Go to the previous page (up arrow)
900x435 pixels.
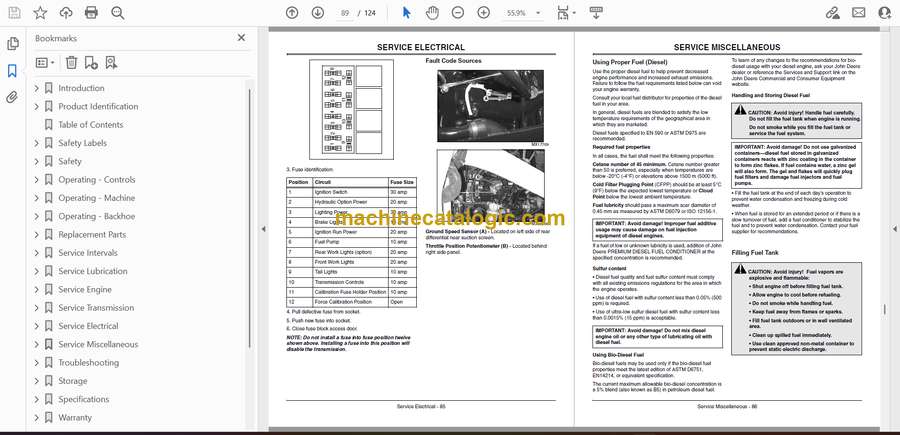coord(292,13)
